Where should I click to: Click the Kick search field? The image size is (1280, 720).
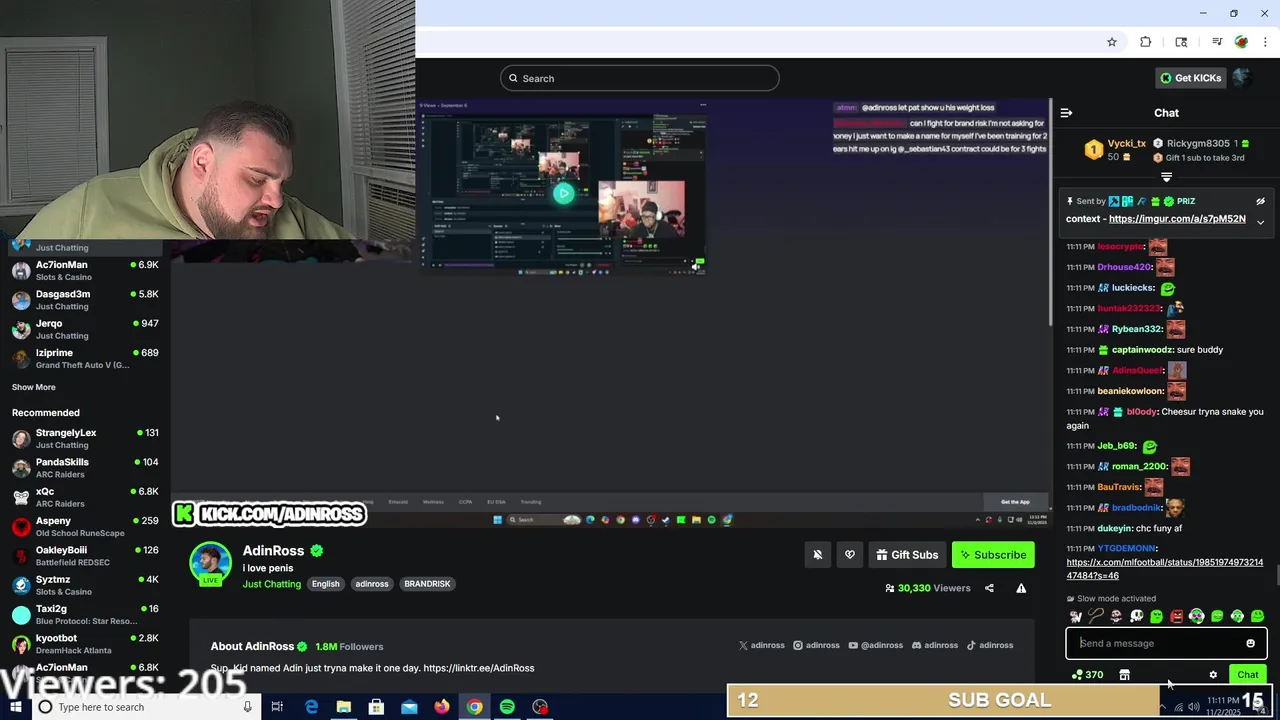640,78
